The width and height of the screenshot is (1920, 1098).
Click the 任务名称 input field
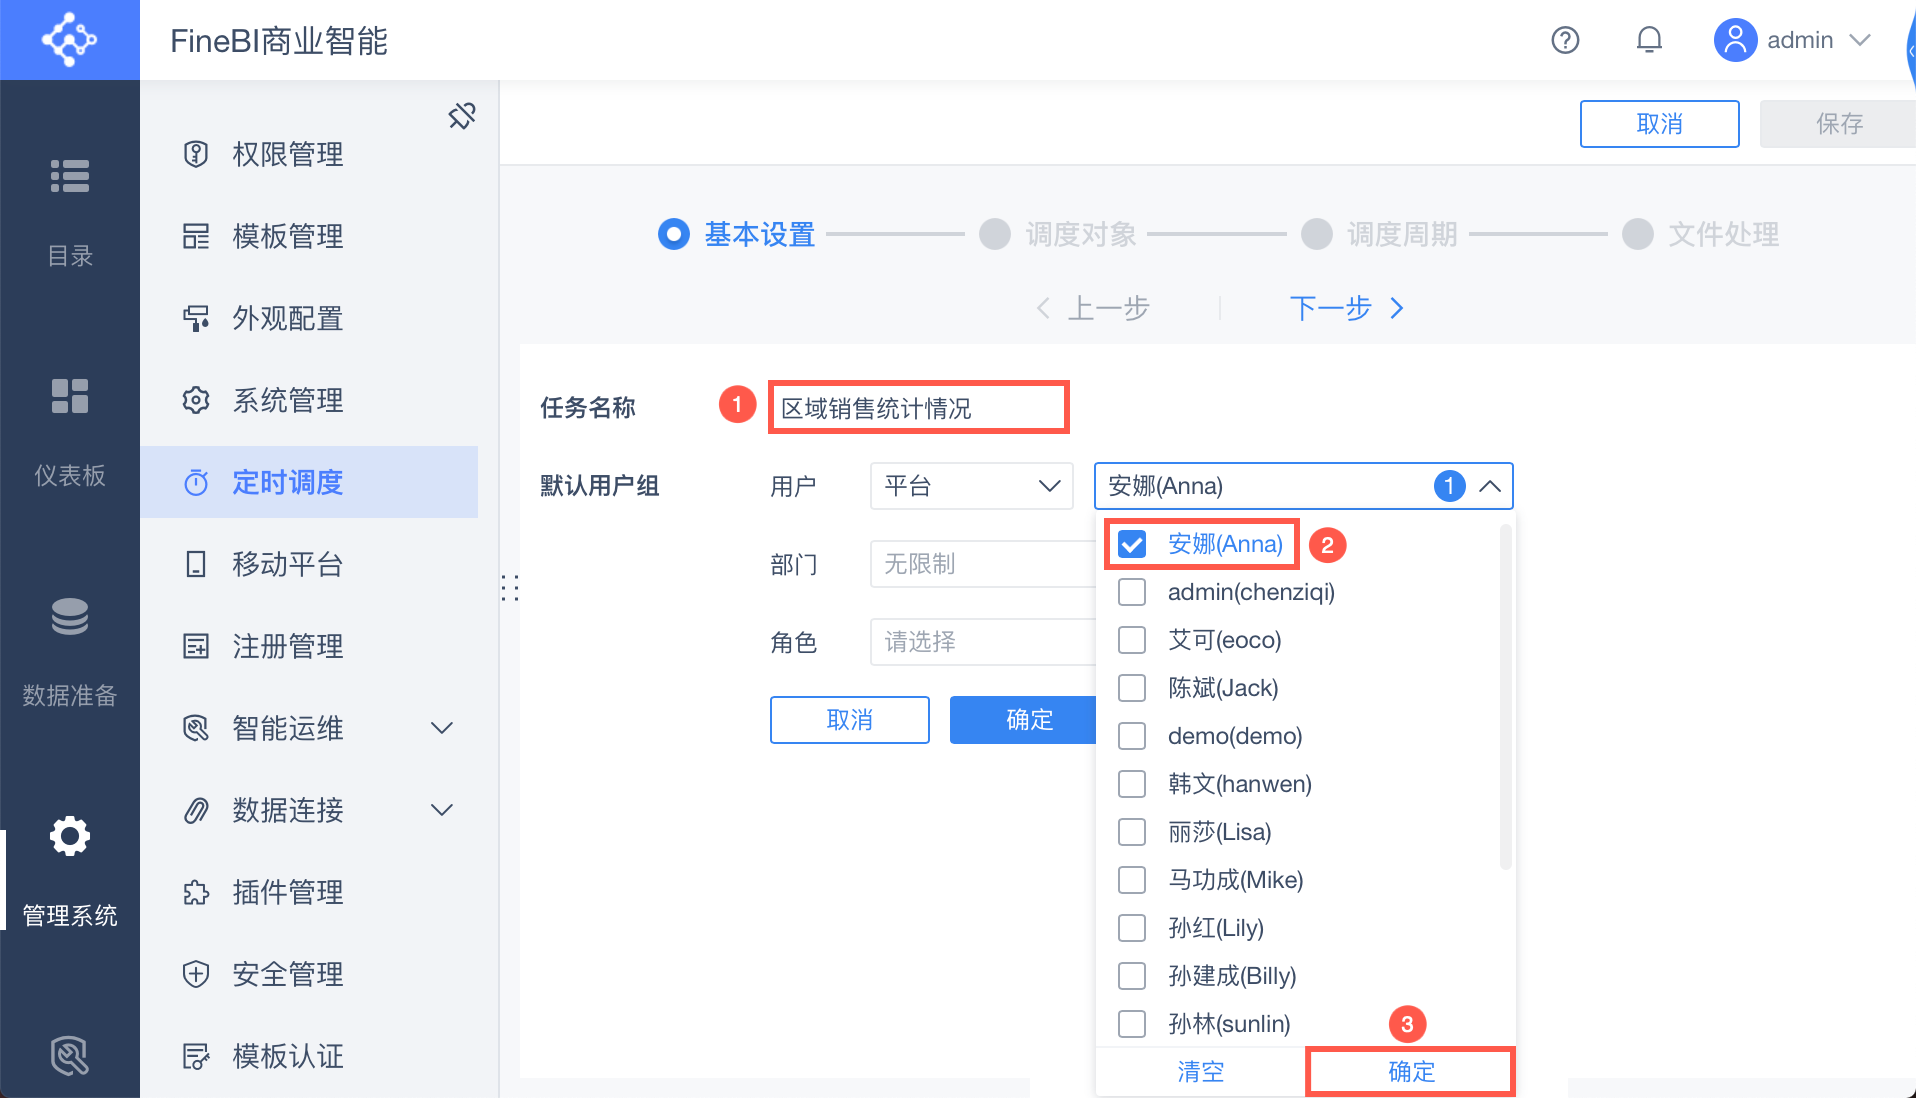click(x=918, y=408)
